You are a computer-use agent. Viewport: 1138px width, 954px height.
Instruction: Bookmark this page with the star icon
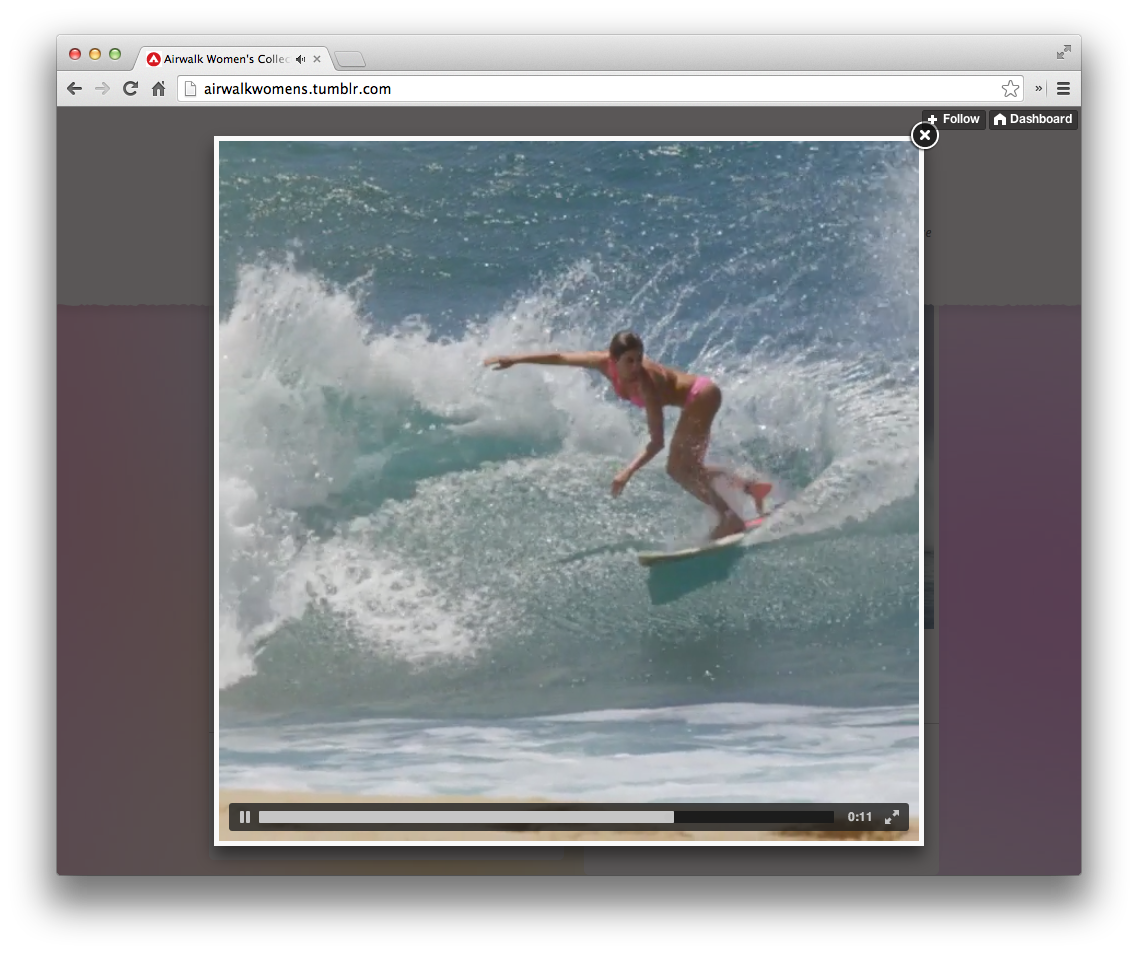1010,89
